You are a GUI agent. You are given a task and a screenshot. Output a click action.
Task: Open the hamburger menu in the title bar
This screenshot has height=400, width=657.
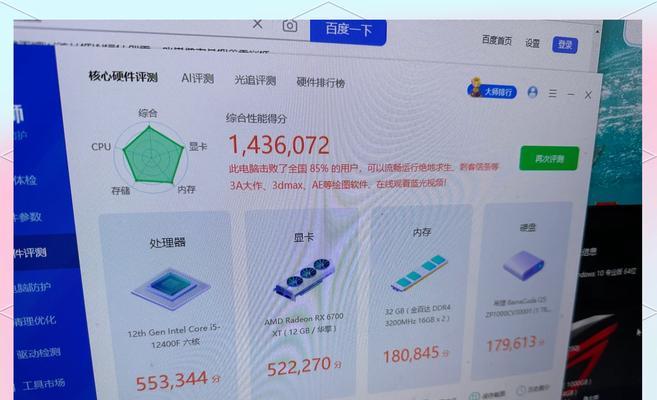tap(553, 93)
